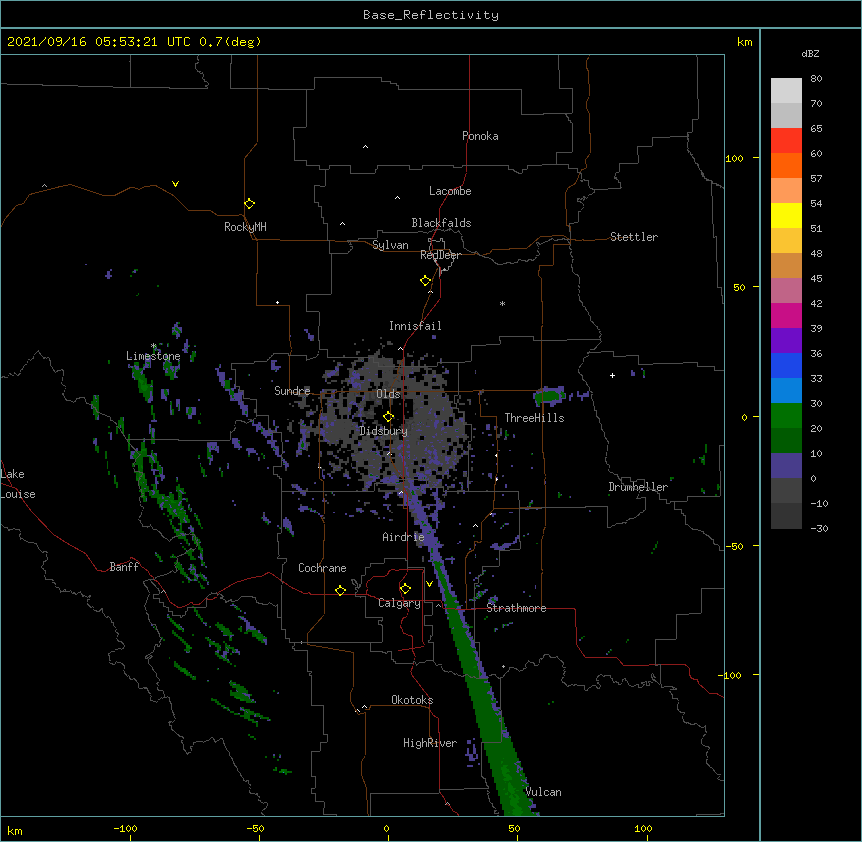This screenshot has width=862, height=842.
Task: Click the Calgary label
Action: click(x=399, y=603)
